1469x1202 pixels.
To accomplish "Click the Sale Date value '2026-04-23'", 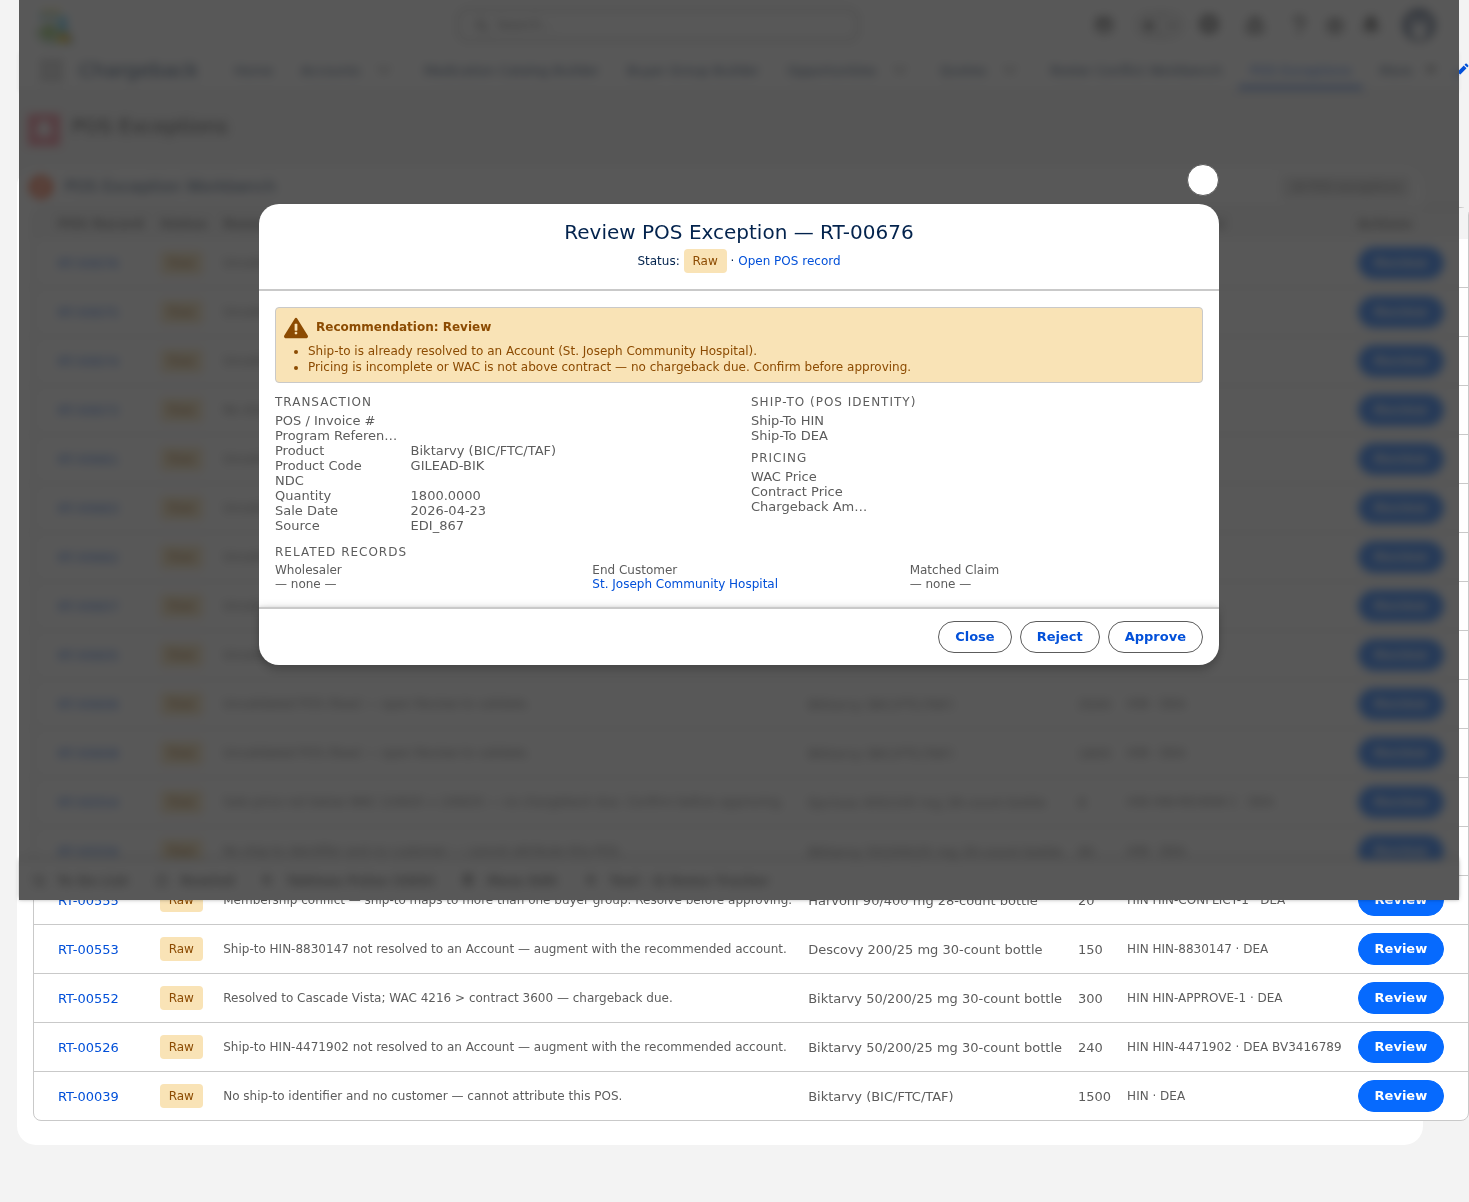I will pyautogui.click(x=448, y=511).
